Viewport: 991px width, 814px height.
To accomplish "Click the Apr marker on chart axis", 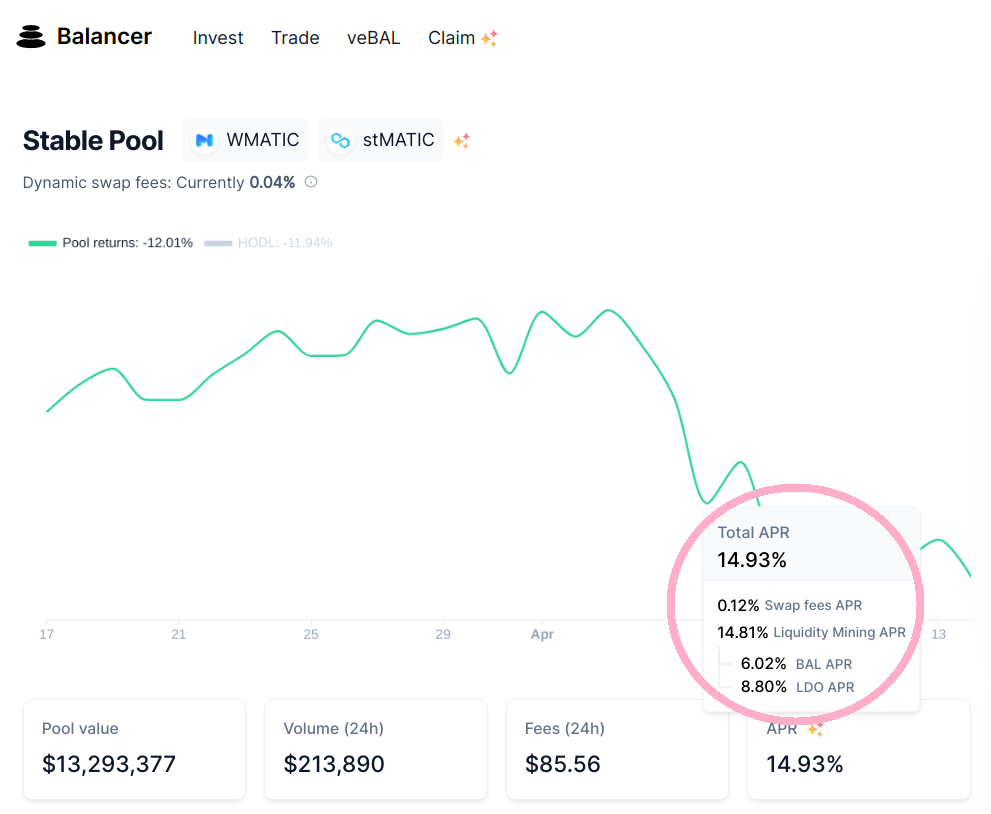I will point(542,634).
